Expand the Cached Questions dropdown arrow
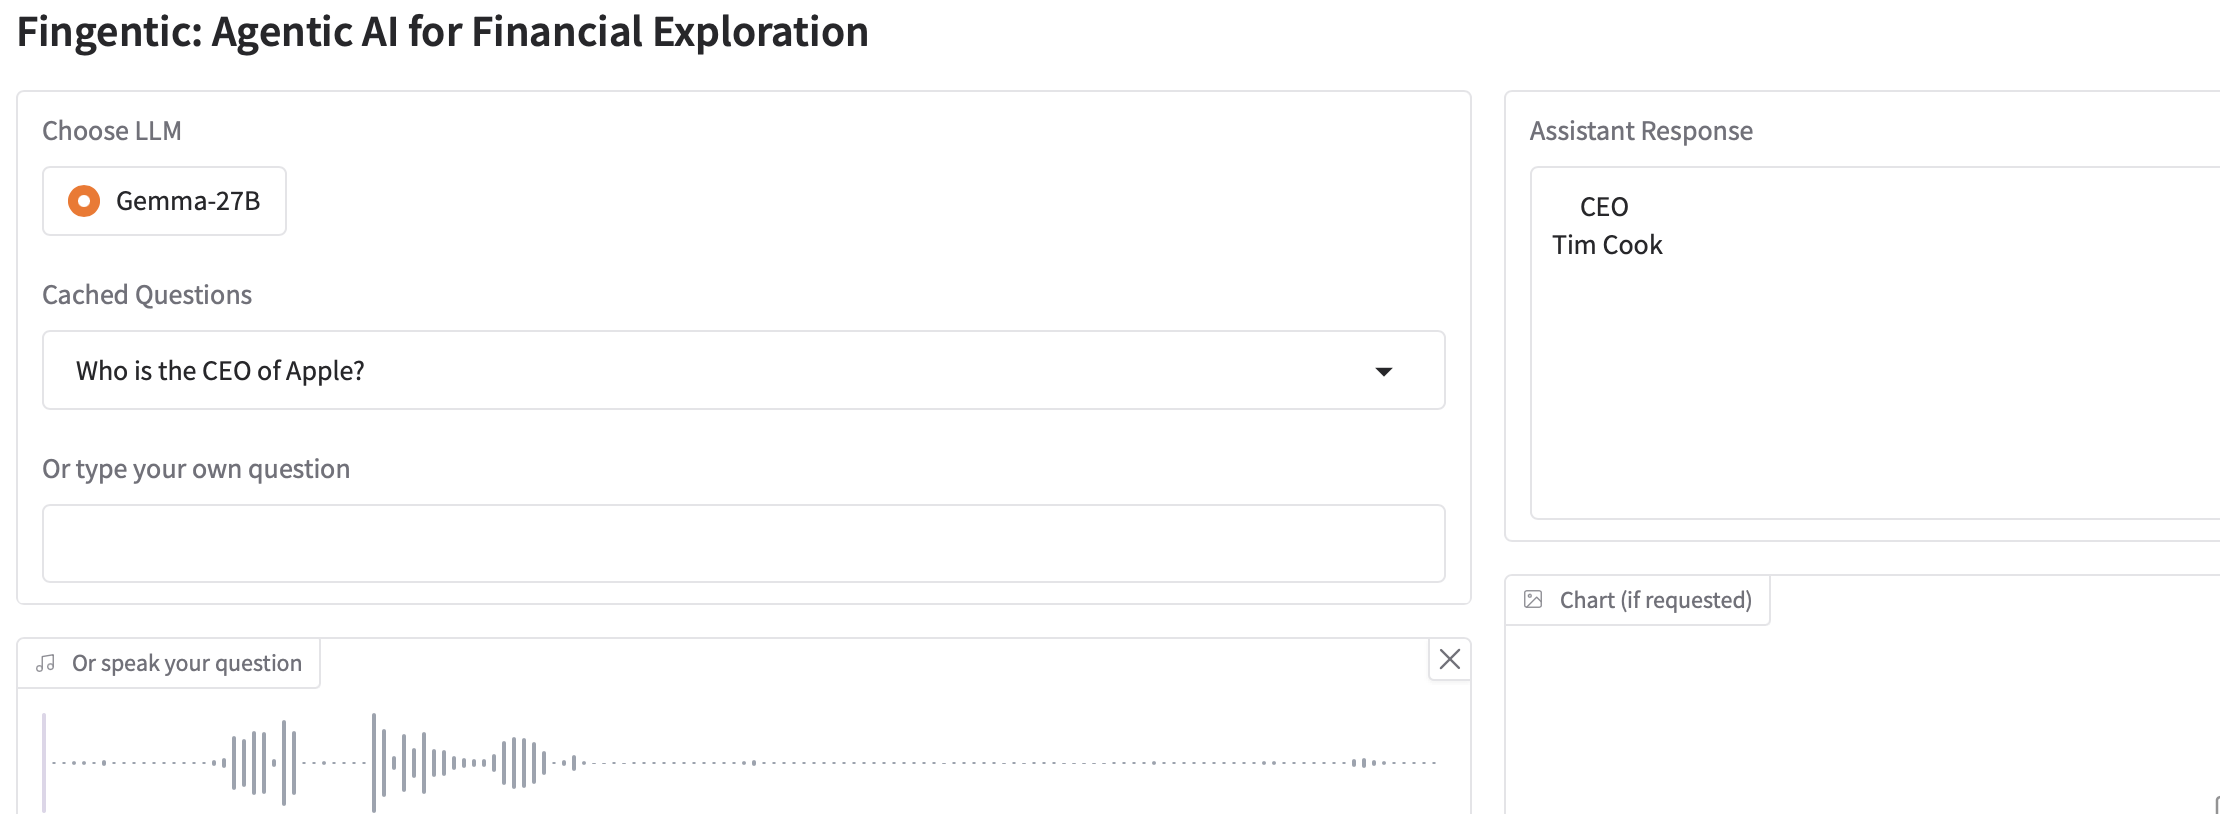This screenshot has width=2220, height=814. 1384,371
